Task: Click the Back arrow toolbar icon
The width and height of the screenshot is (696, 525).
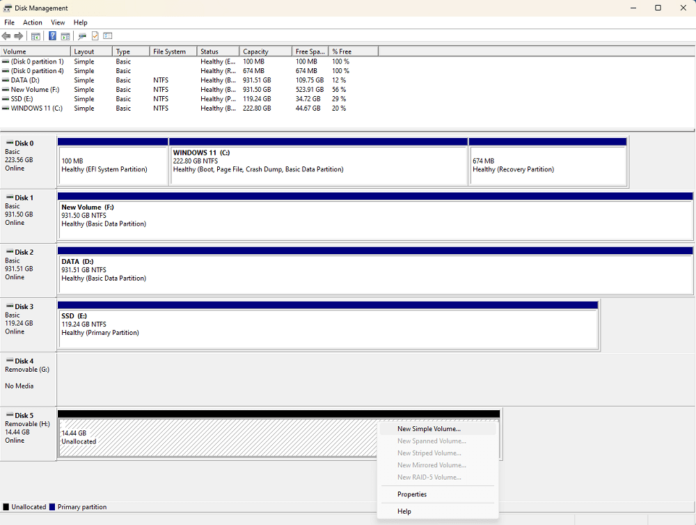Action: [7, 36]
